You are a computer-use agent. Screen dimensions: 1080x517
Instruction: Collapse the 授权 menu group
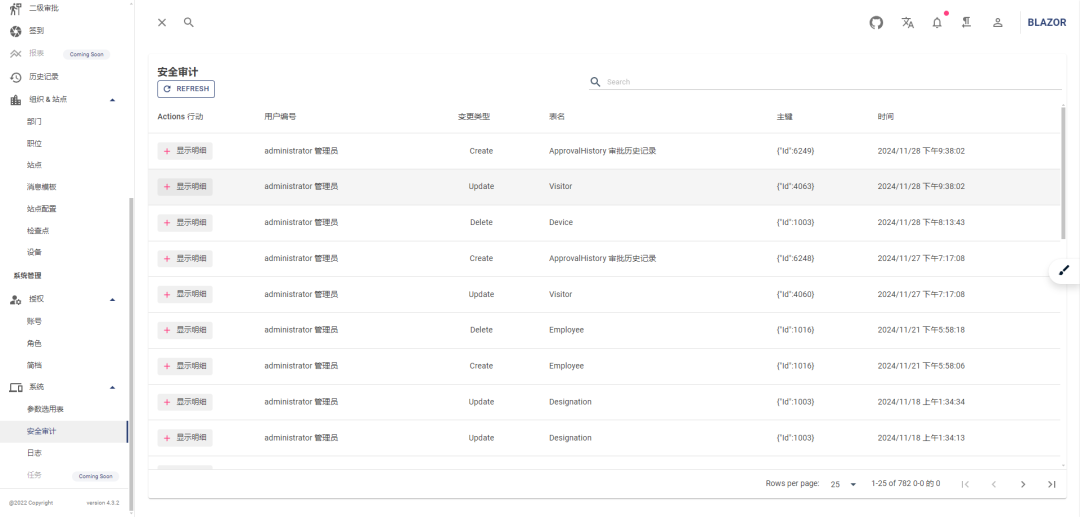tap(112, 299)
